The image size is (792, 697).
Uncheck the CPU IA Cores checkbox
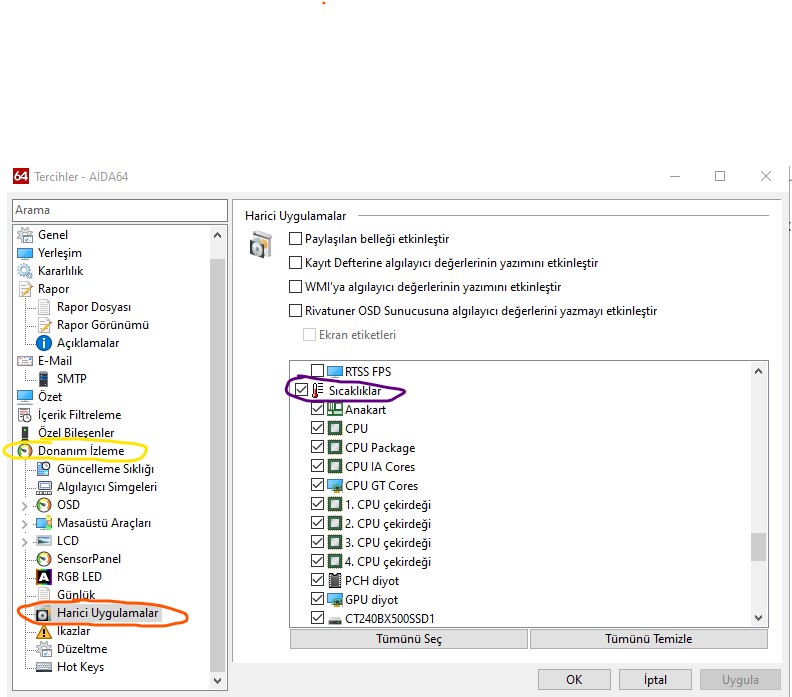point(317,466)
